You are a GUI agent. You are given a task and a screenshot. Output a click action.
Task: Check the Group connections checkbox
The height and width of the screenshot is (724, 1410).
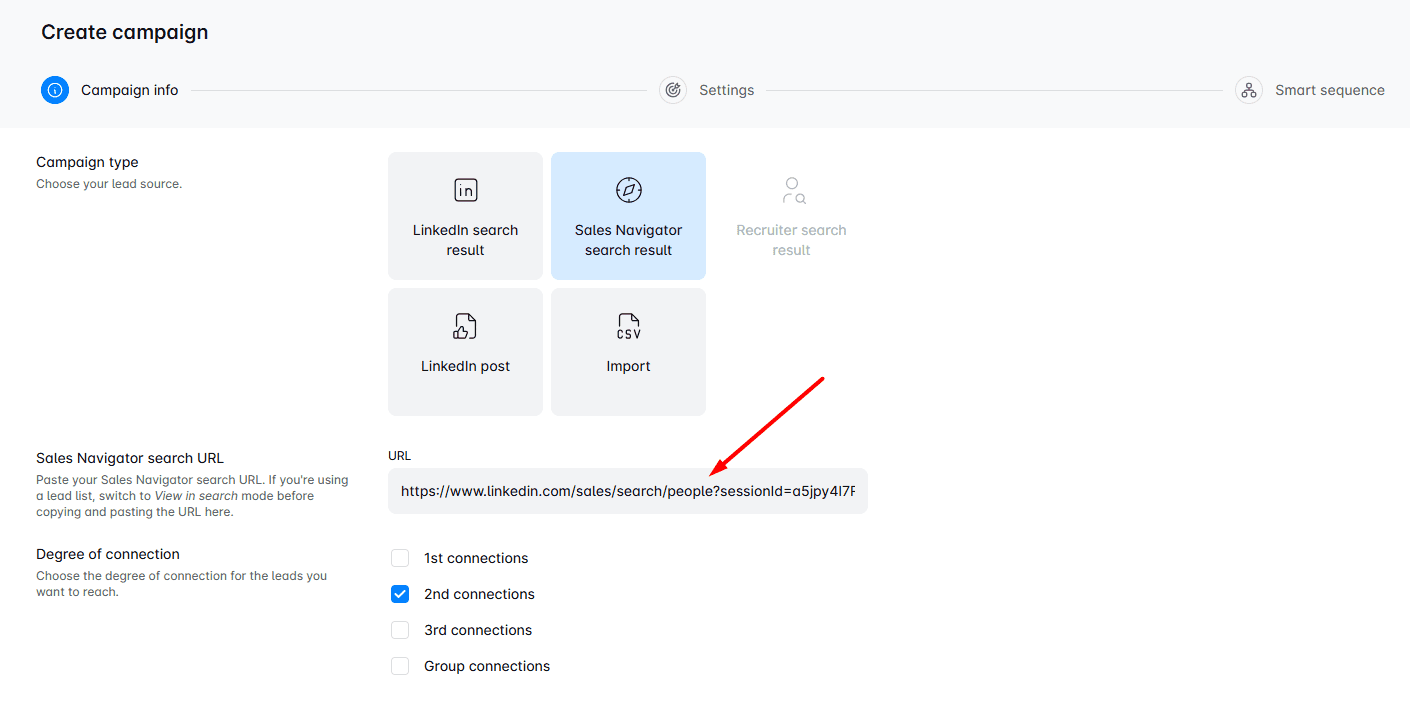tap(400, 666)
